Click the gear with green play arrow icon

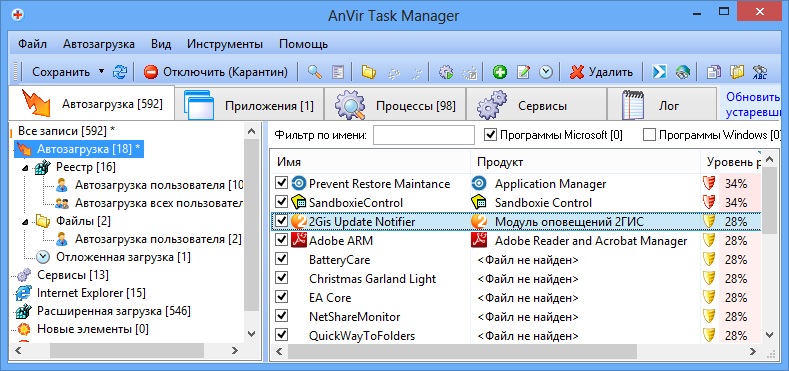446,72
